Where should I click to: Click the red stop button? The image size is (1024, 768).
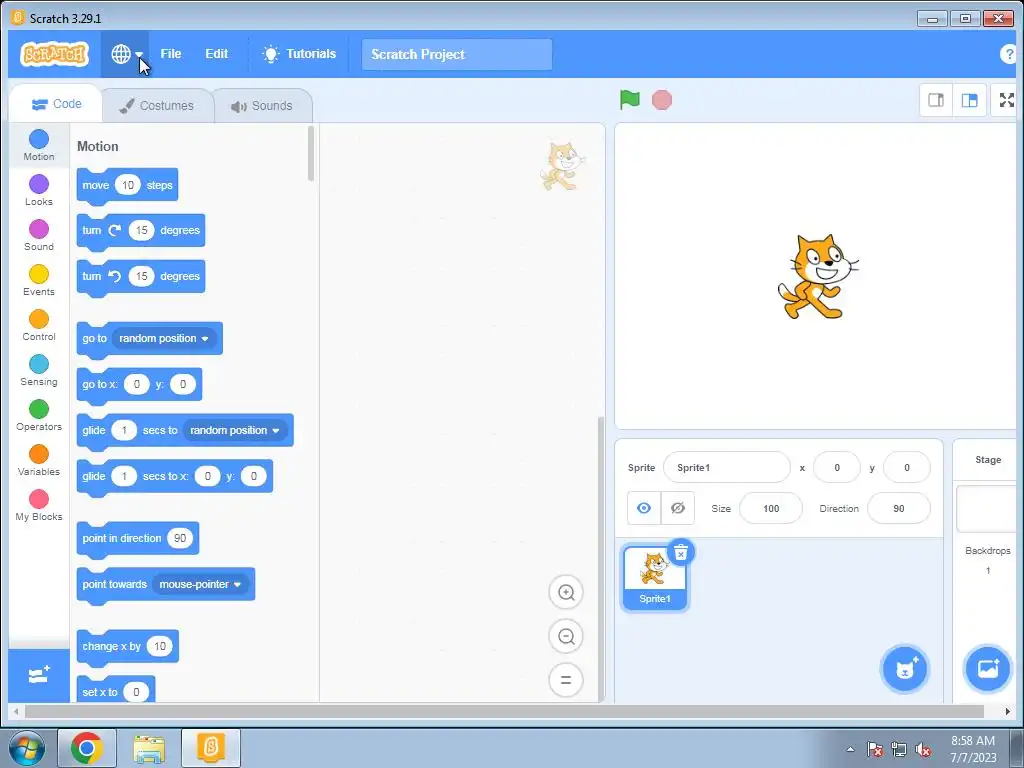pyautogui.click(x=662, y=100)
